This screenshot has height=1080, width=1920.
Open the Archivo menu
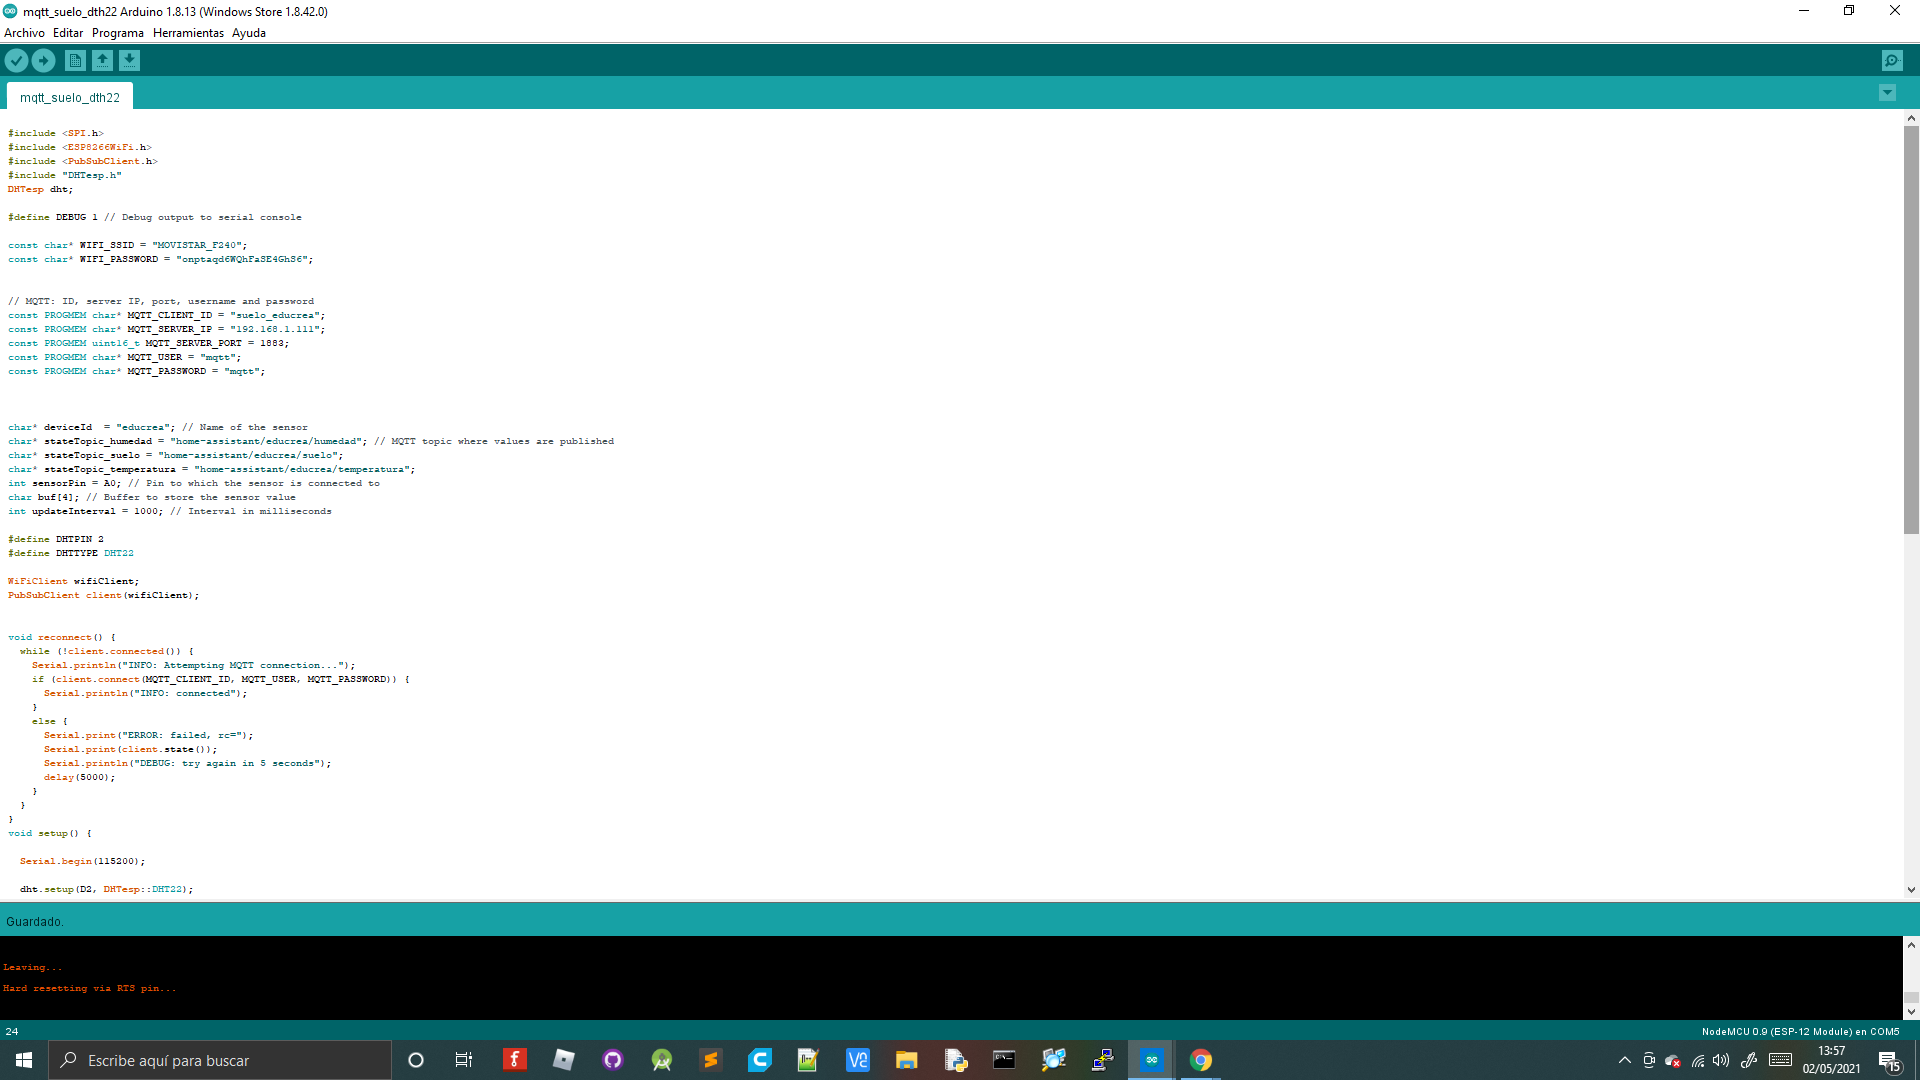click(x=24, y=33)
